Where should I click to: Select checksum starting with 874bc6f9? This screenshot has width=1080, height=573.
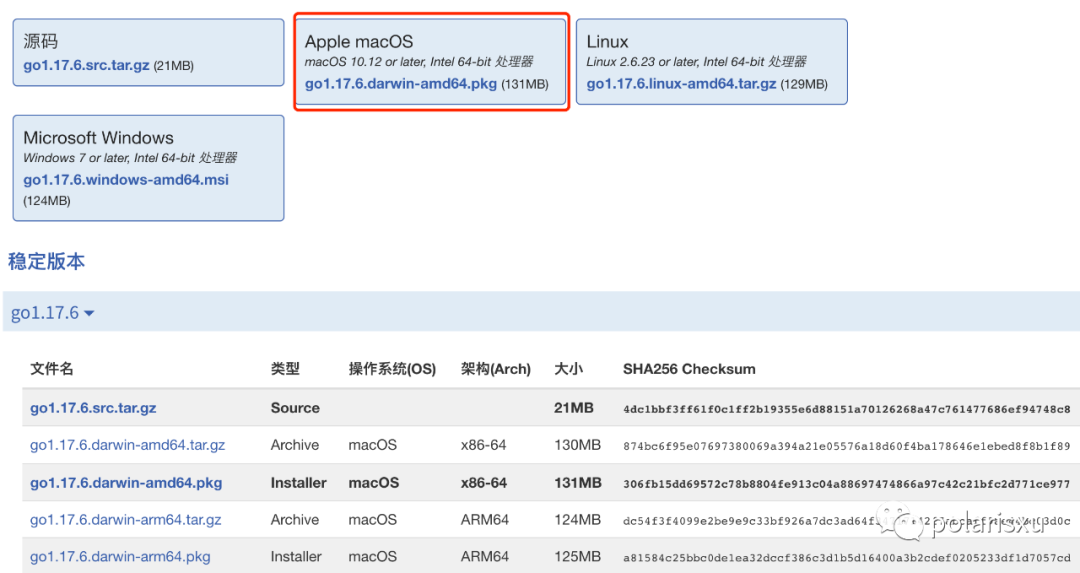(847, 446)
